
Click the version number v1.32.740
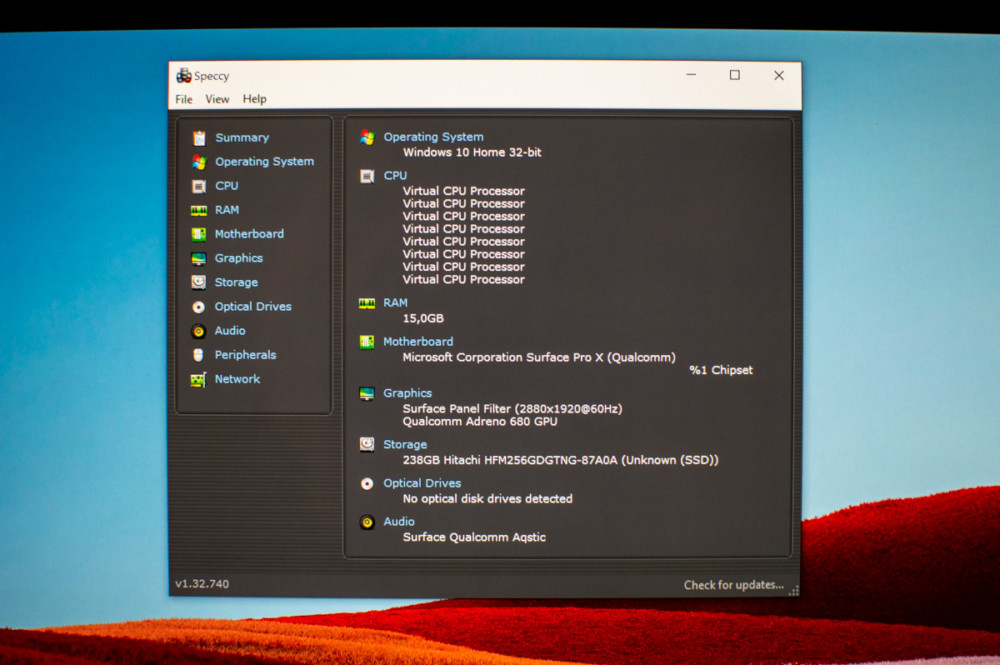(x=202, y=584)
